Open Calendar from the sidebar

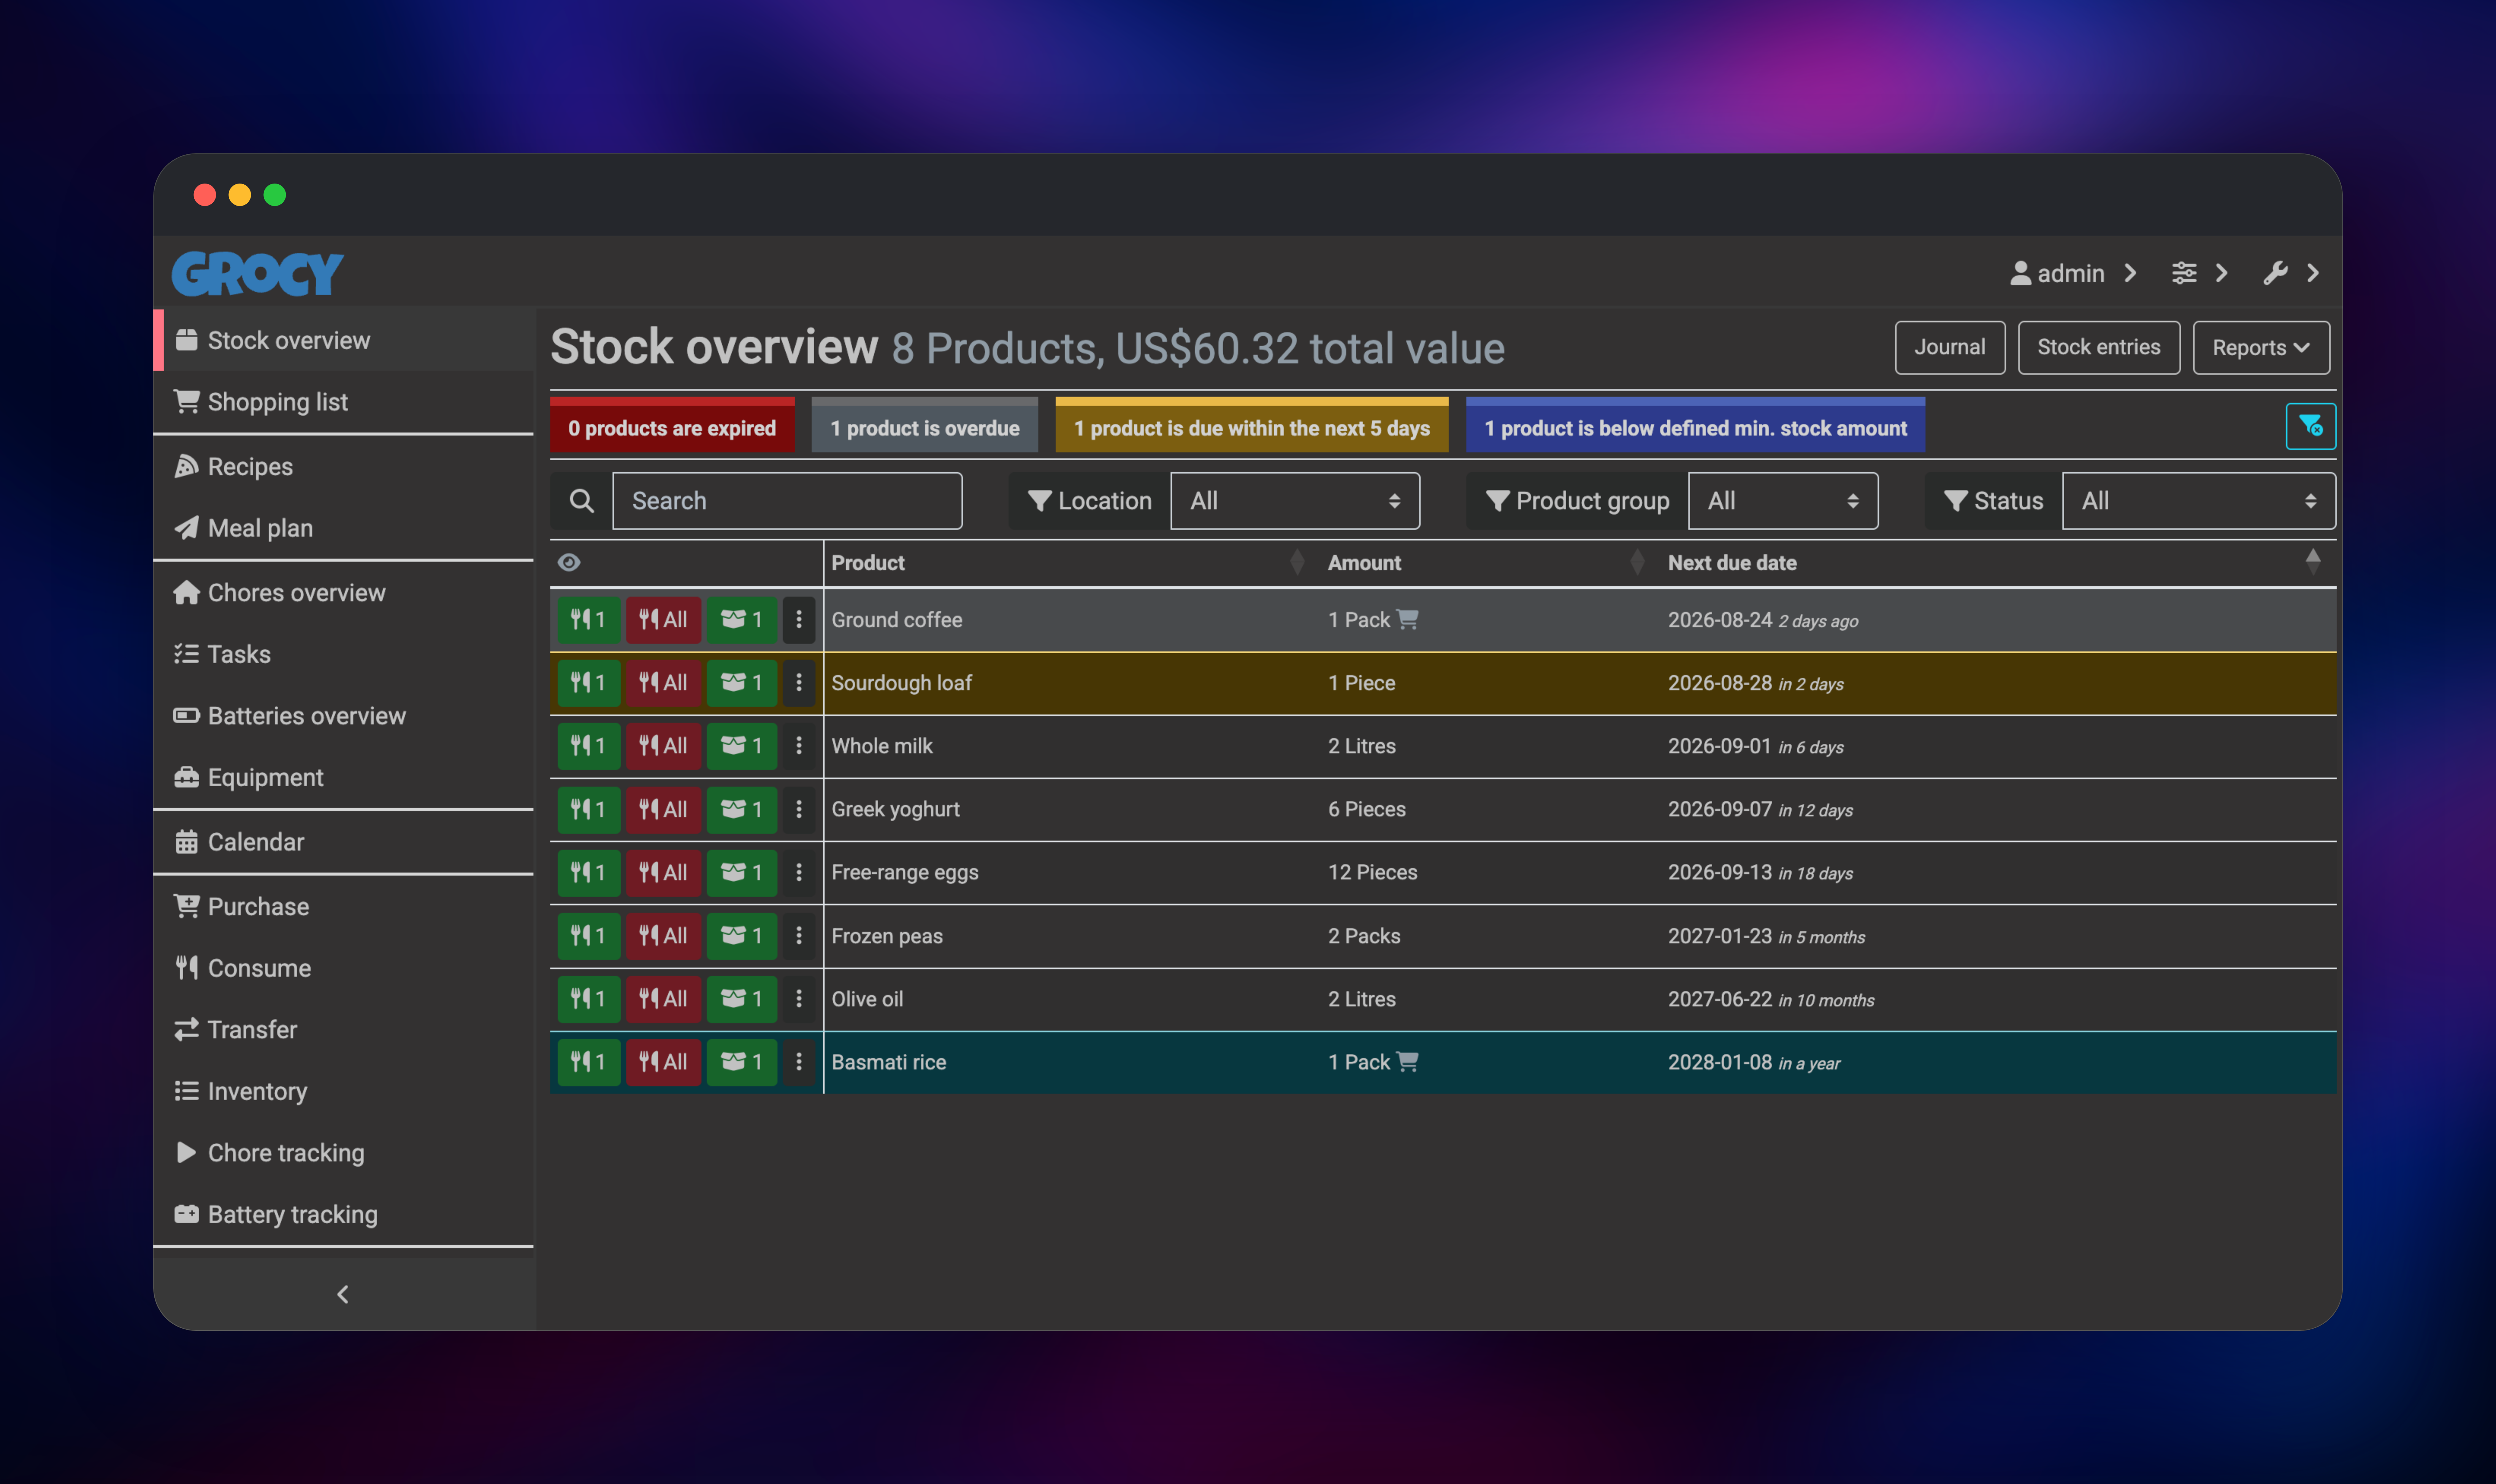(x=343, y=842)
